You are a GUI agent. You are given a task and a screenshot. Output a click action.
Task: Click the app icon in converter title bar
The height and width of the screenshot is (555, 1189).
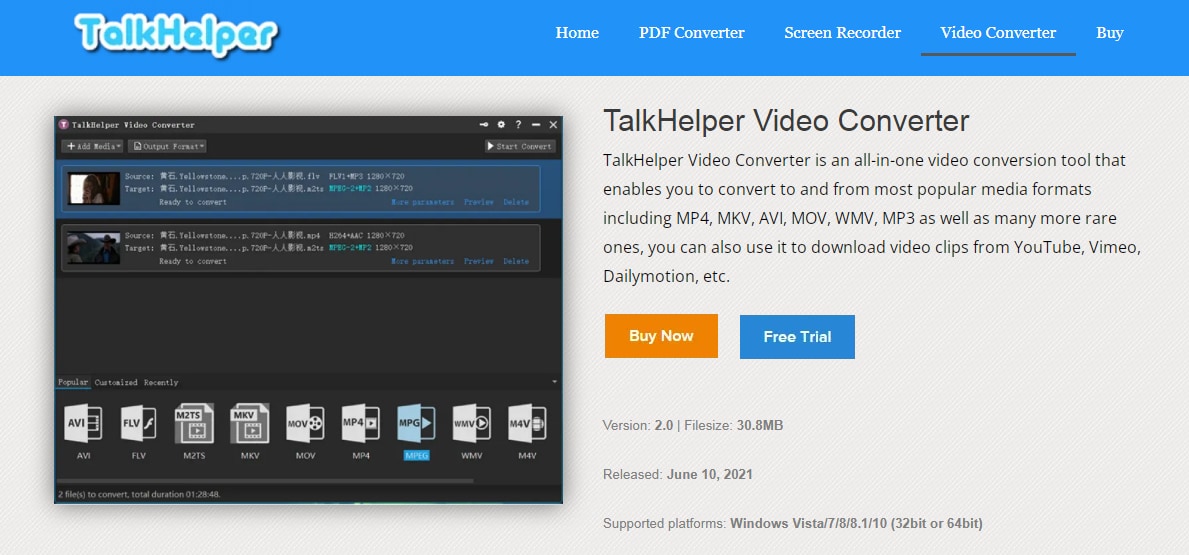[64, 124]
